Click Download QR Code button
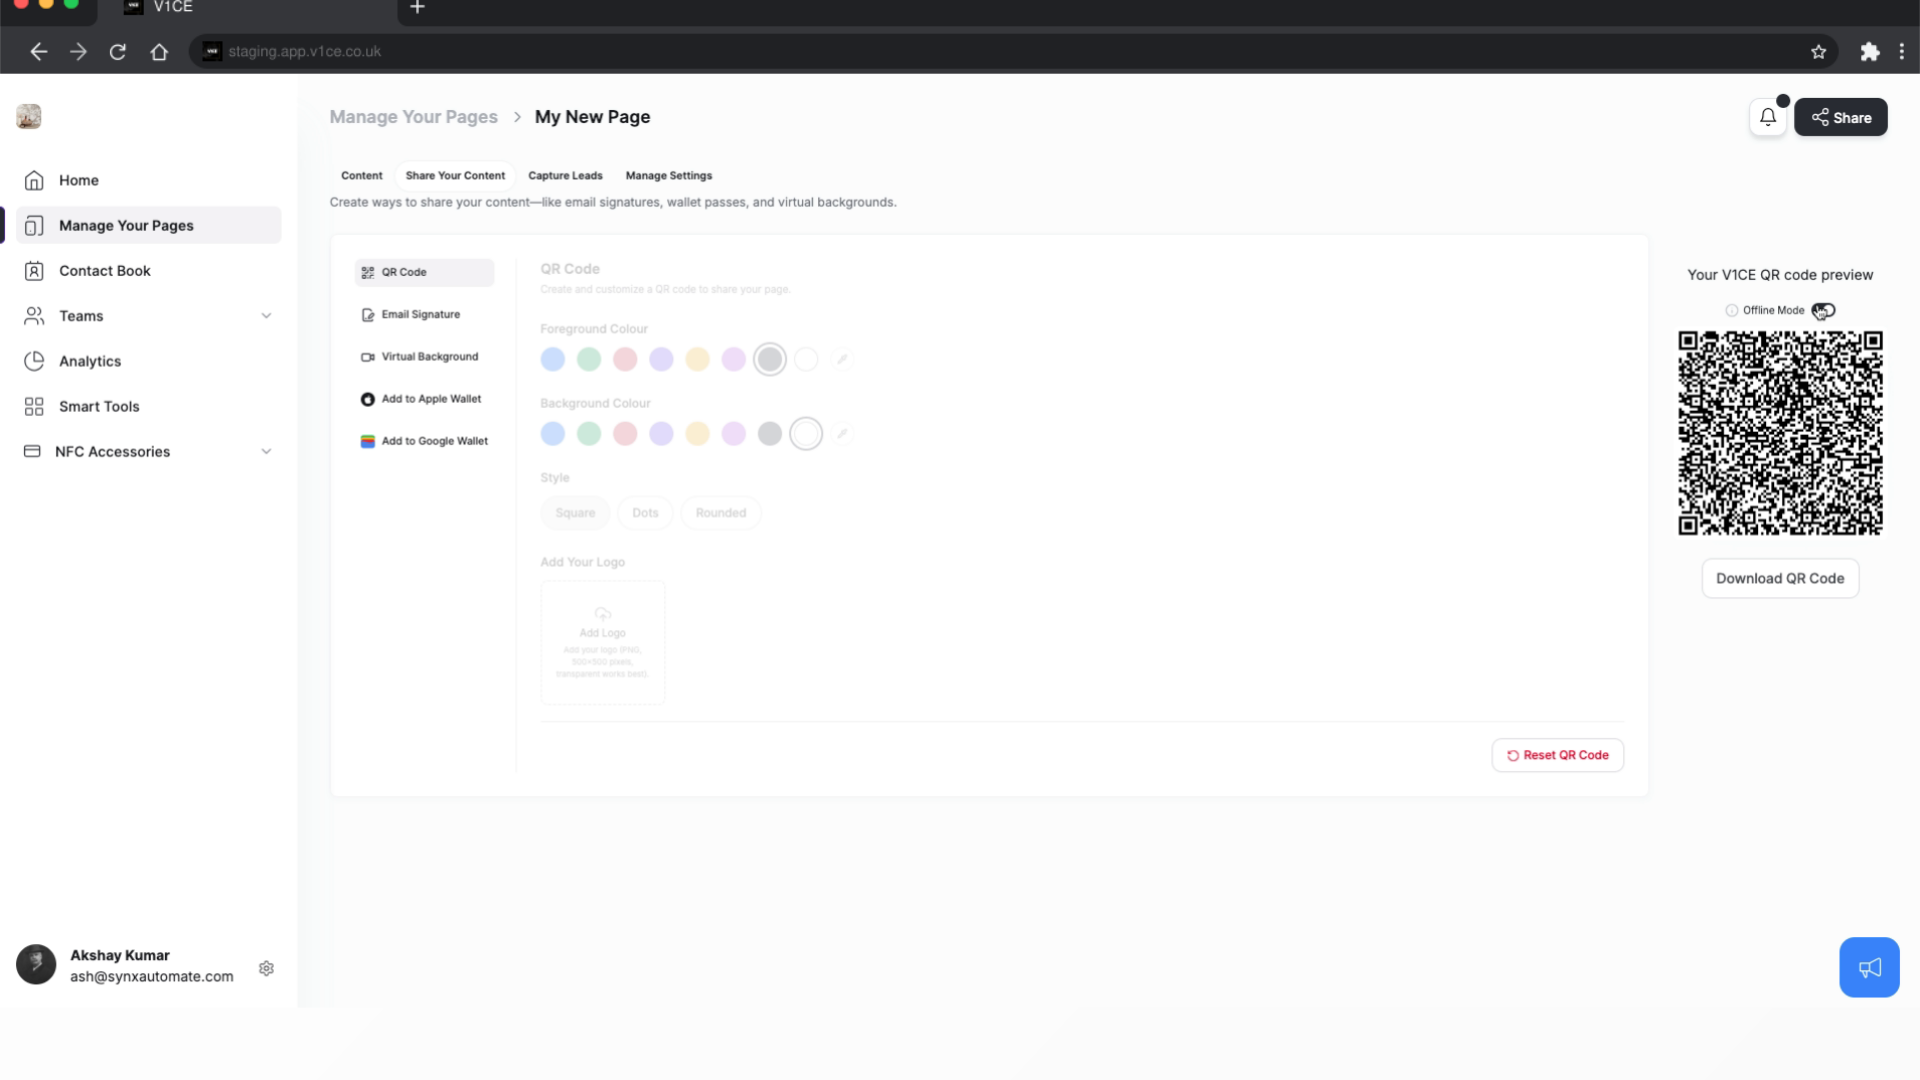This screenshot has height=1080, width=1920. (1780, 578)
